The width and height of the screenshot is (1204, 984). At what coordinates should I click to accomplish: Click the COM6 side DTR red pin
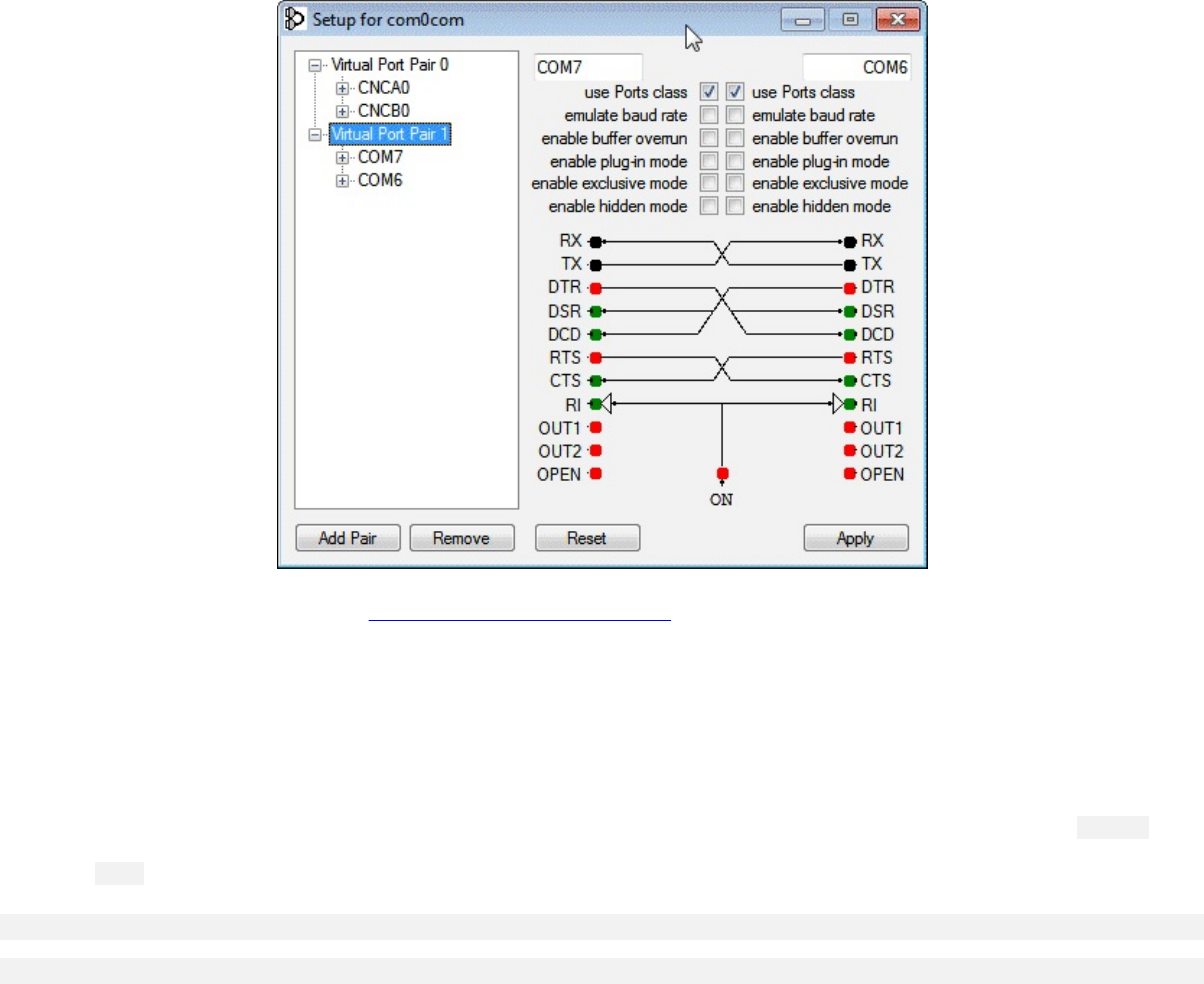click(850, 288)
